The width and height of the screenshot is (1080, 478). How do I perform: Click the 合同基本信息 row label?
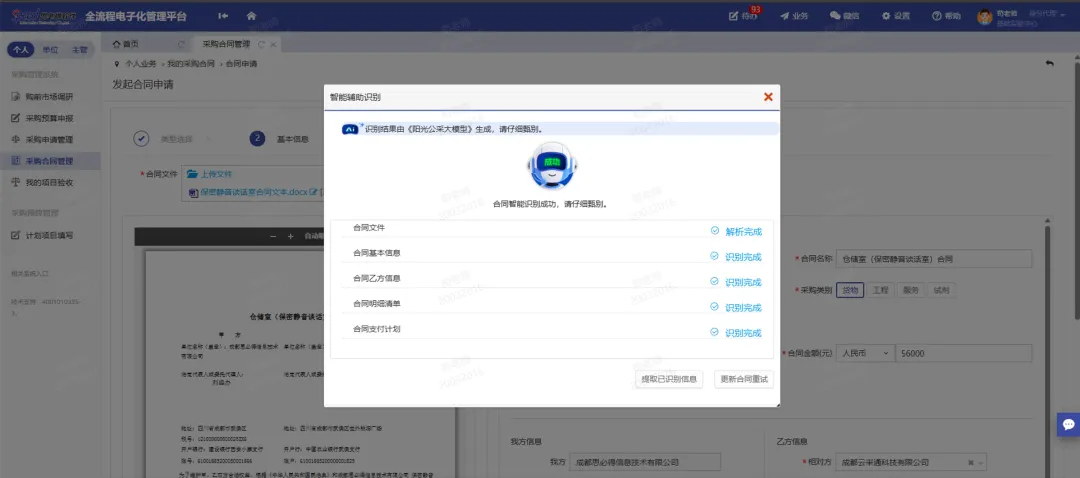click(x=377, y=253)
